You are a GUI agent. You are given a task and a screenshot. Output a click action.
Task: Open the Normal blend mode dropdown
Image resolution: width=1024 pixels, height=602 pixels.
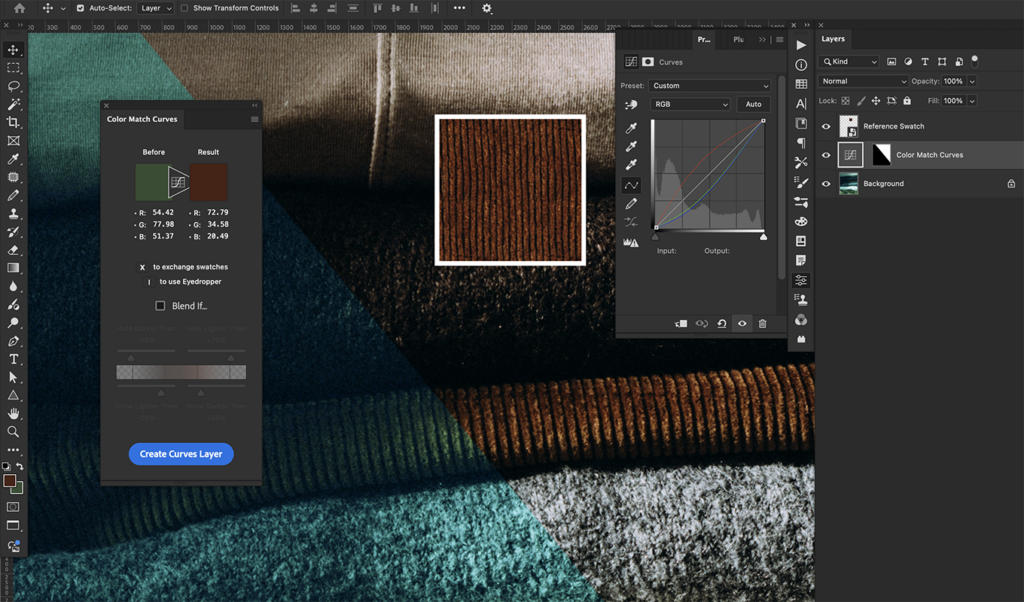(x=862, y=81)
